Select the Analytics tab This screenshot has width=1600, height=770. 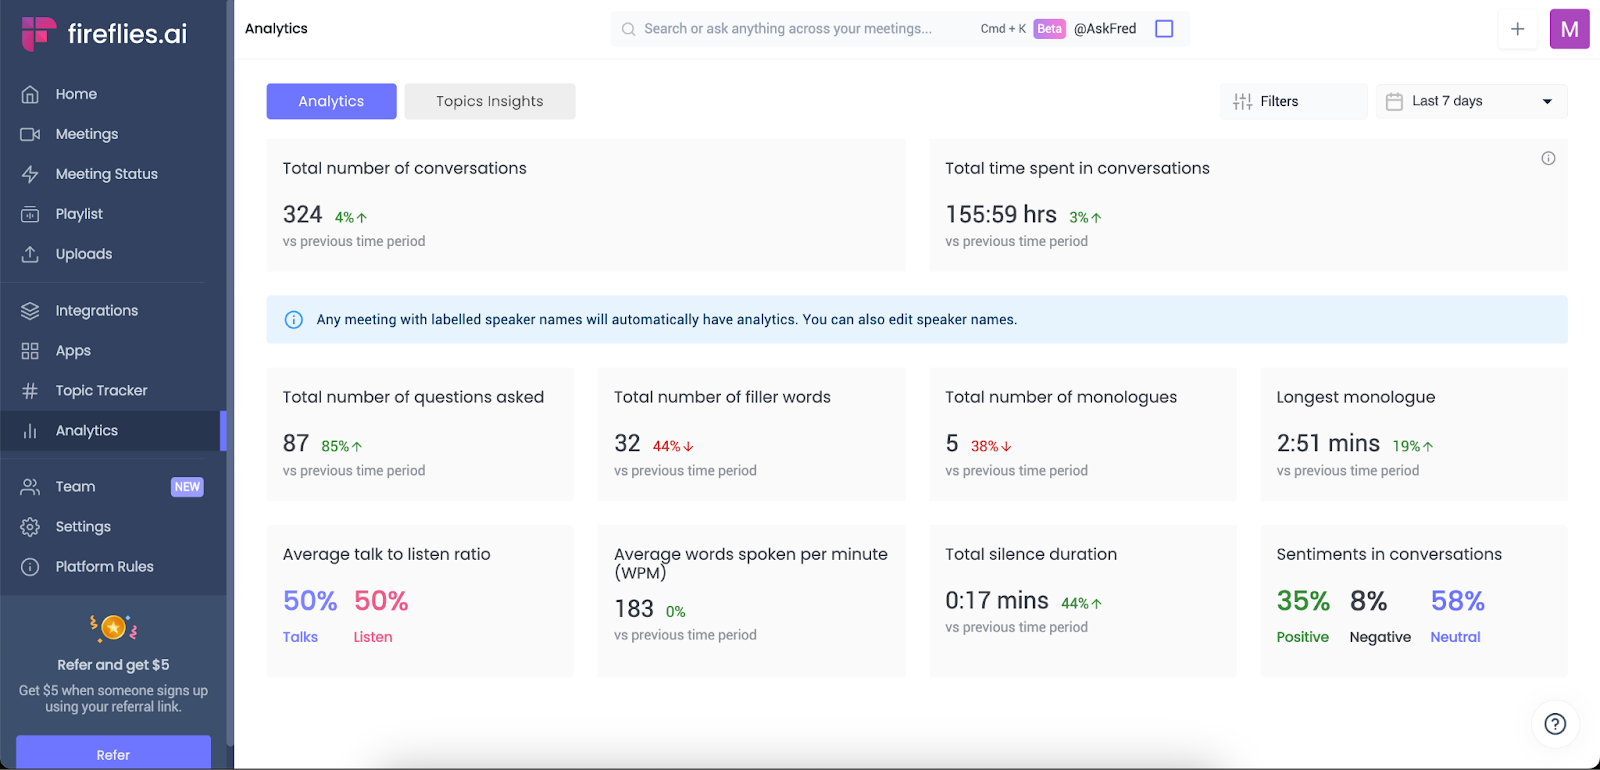331,101
